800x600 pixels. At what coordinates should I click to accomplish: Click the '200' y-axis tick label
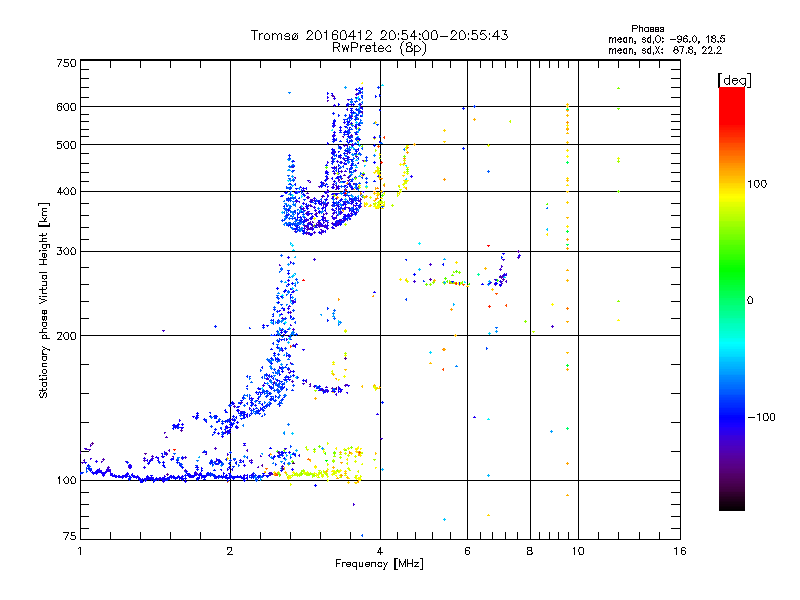click(66, 336)
